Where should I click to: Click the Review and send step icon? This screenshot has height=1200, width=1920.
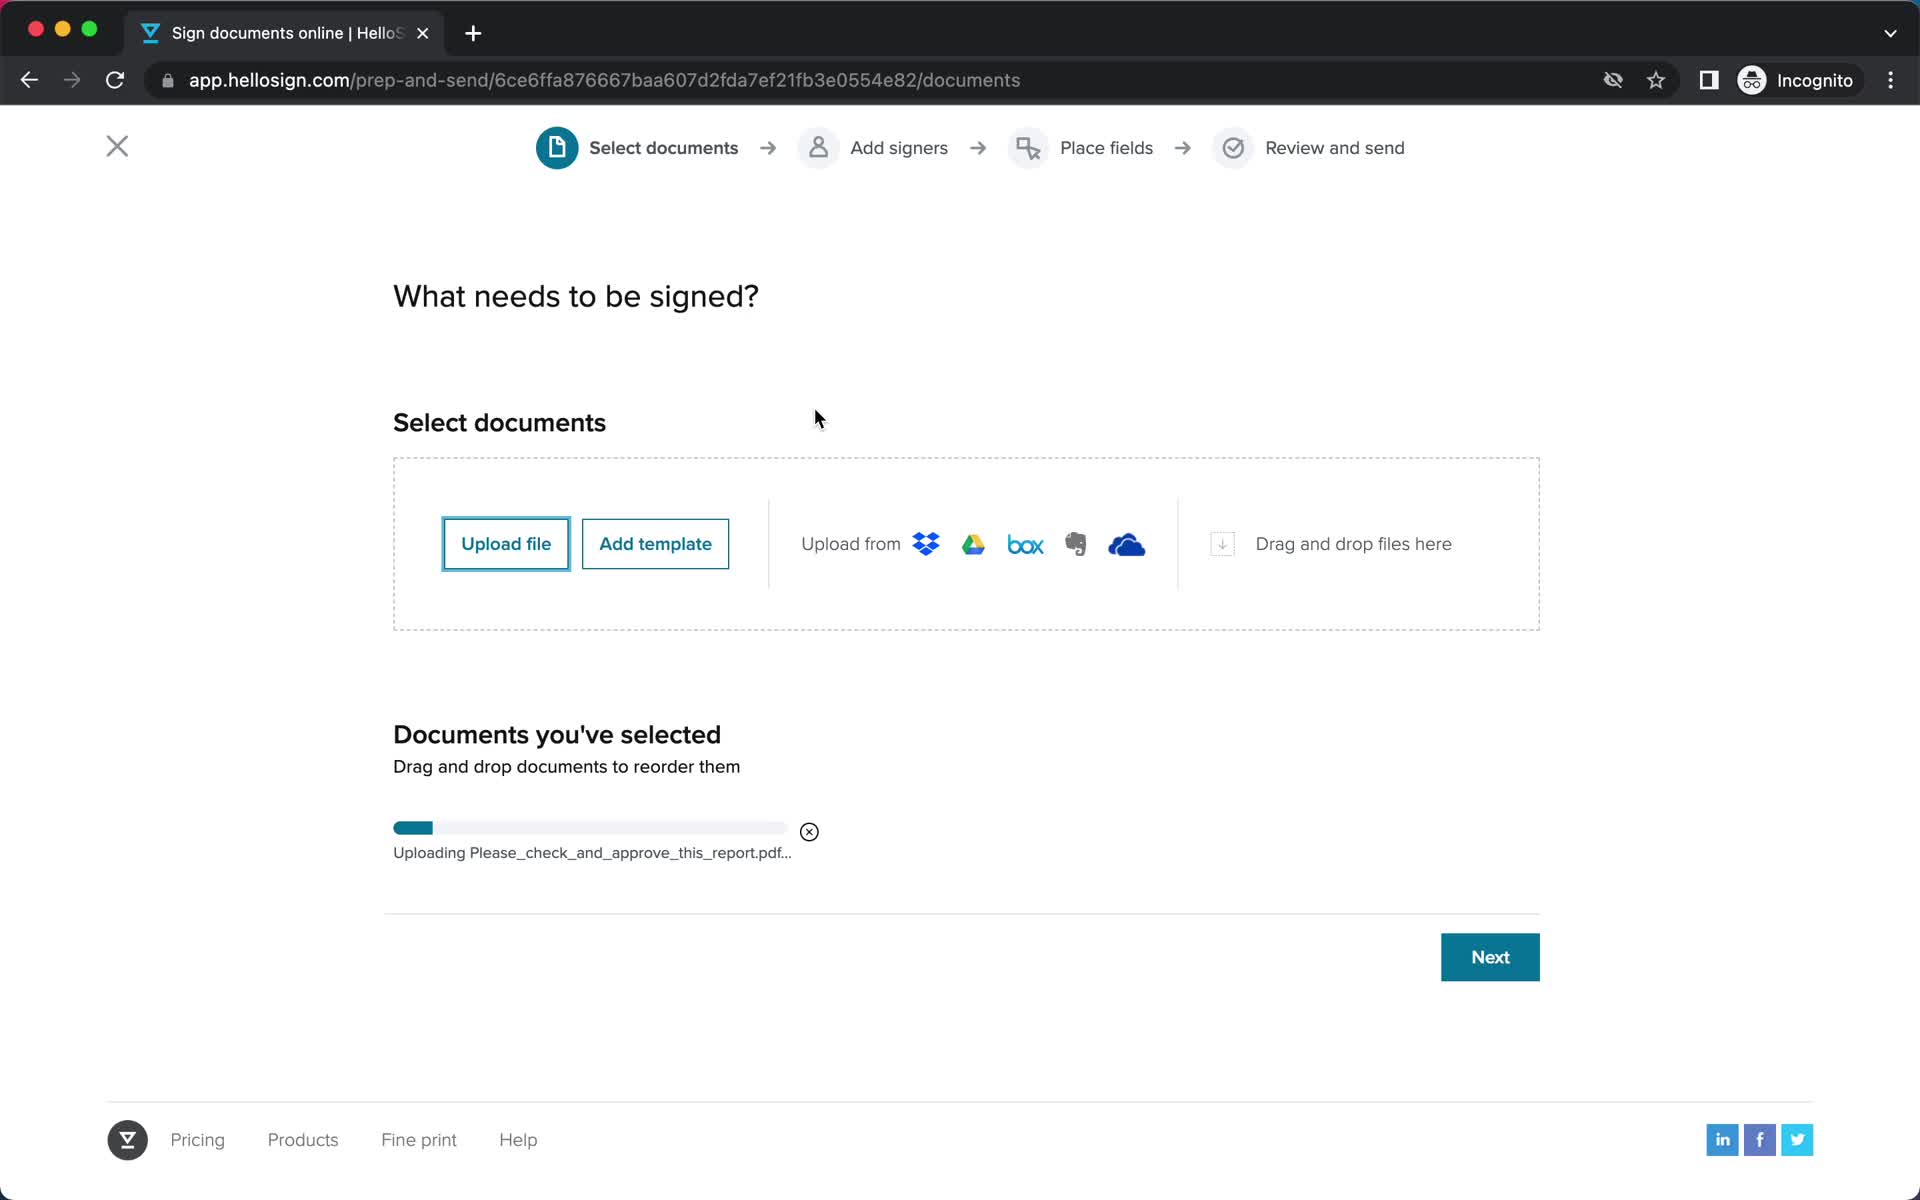(1232, 148)
